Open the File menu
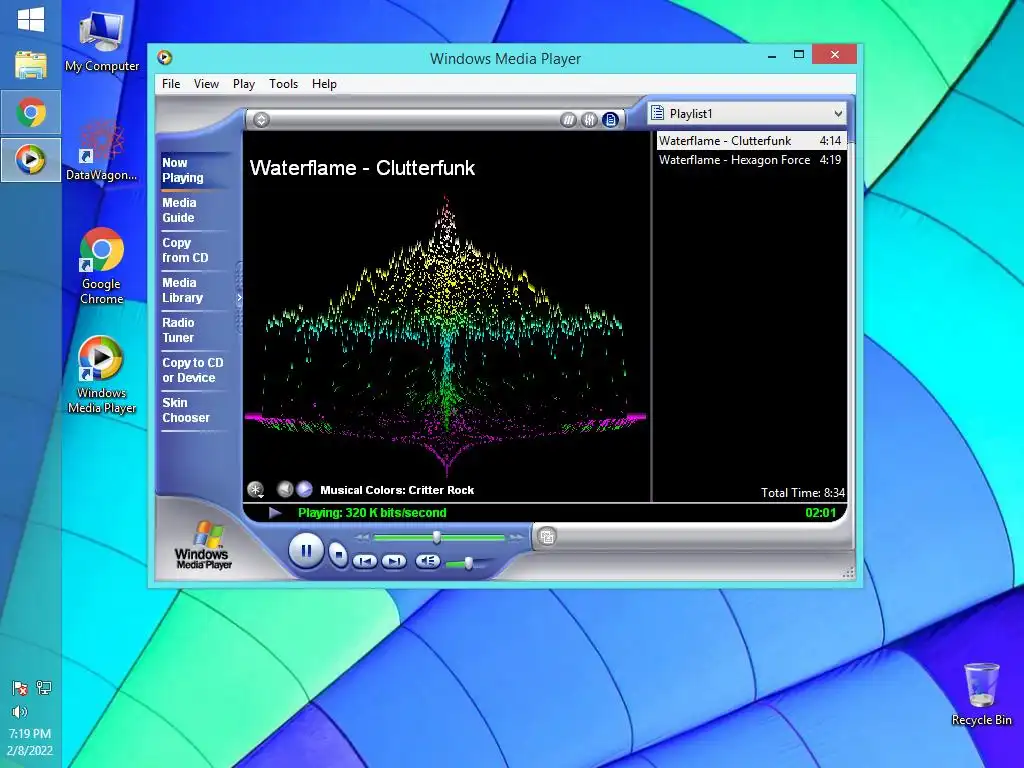This screenshot has width=1024, height=768. coord(171,84)
